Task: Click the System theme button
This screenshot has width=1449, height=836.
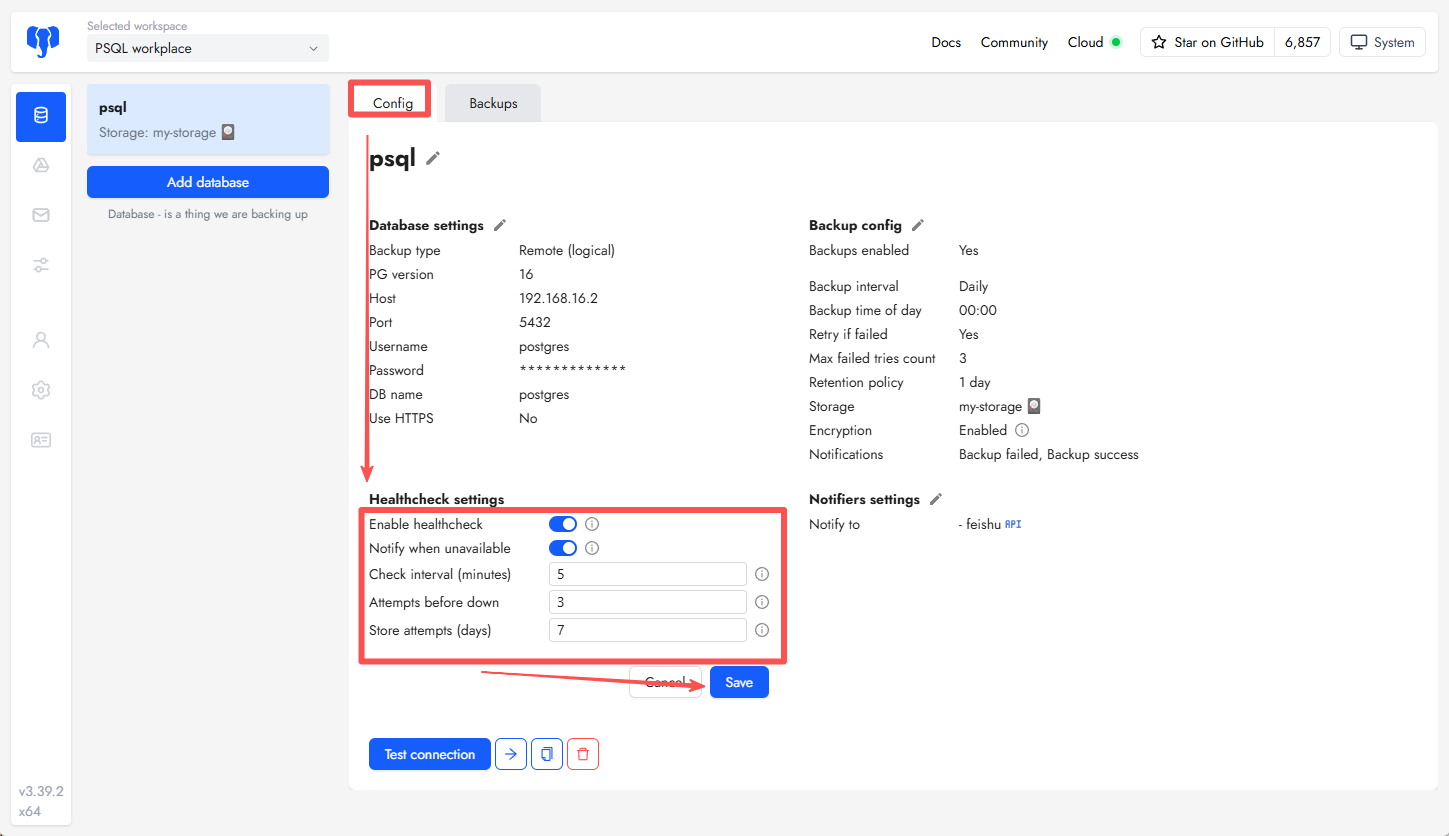Action: [x=1382, y=42]
